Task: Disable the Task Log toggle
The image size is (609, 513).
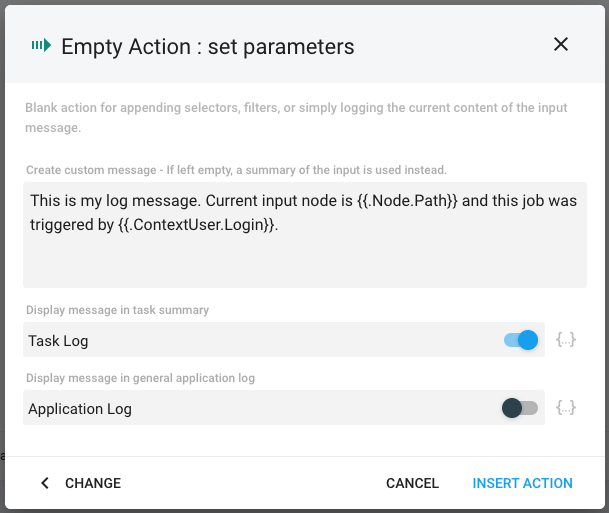Action: [x=521, y=340]
